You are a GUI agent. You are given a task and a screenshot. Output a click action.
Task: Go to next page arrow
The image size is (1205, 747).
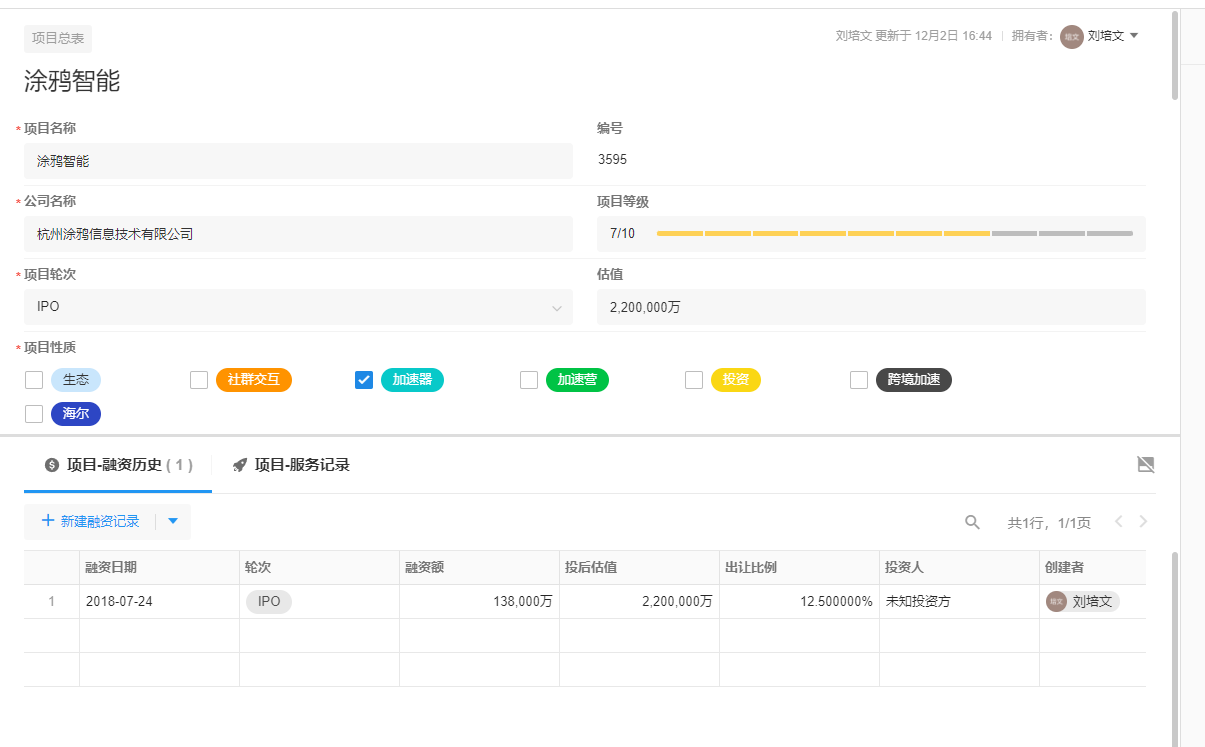(1143, 521)
